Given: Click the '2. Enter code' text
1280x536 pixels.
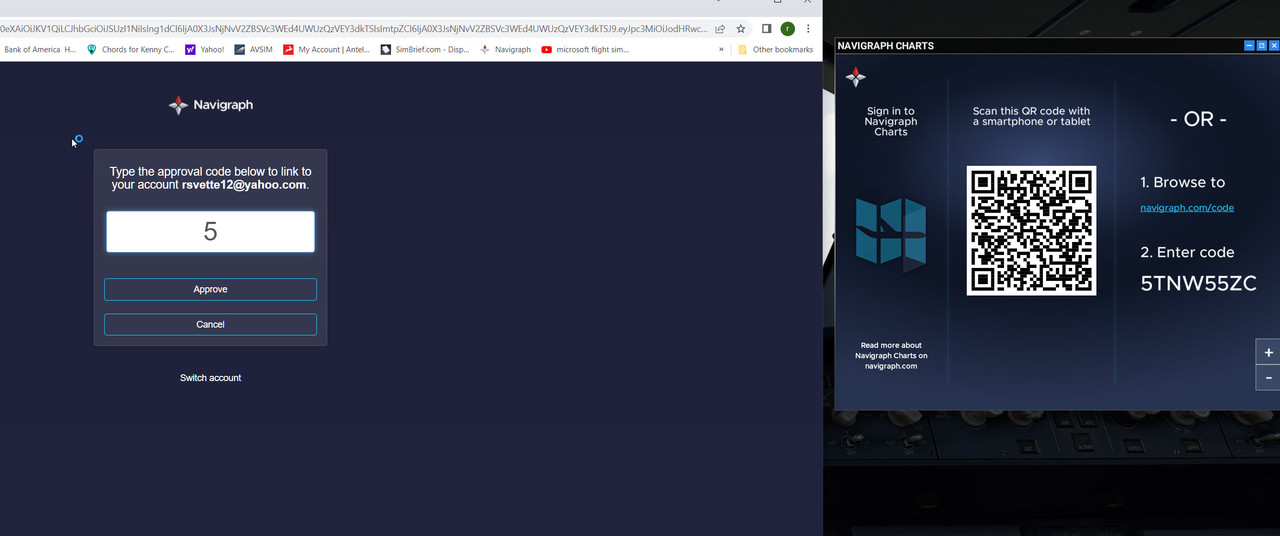Looking at the screenshot, I should coord(1187,253).
